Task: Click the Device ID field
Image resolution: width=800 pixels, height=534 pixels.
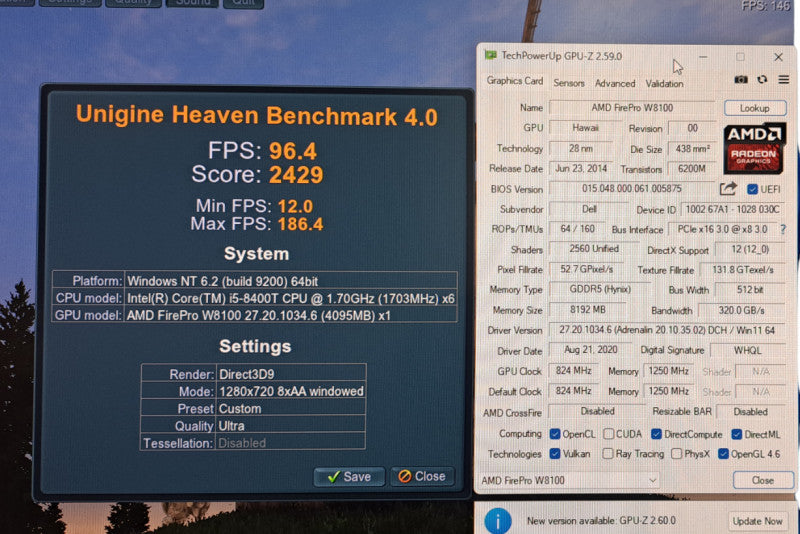Action: (732, 209)
